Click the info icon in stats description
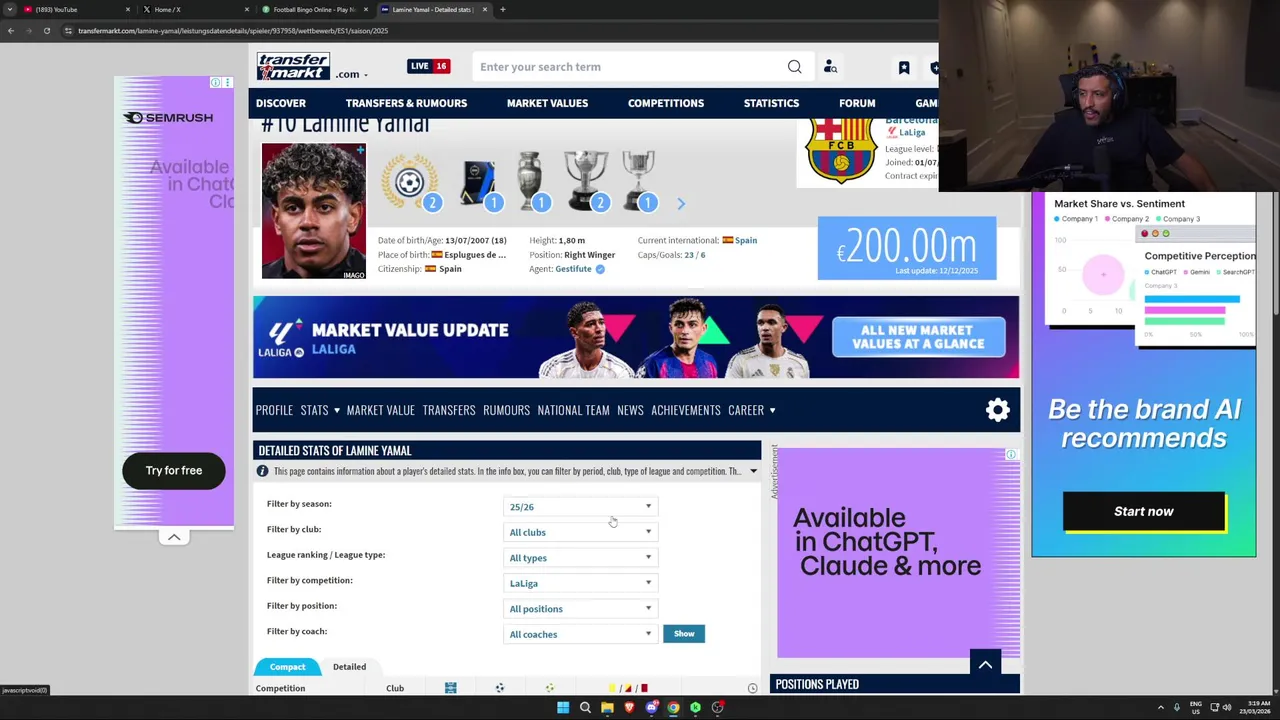 262,471
